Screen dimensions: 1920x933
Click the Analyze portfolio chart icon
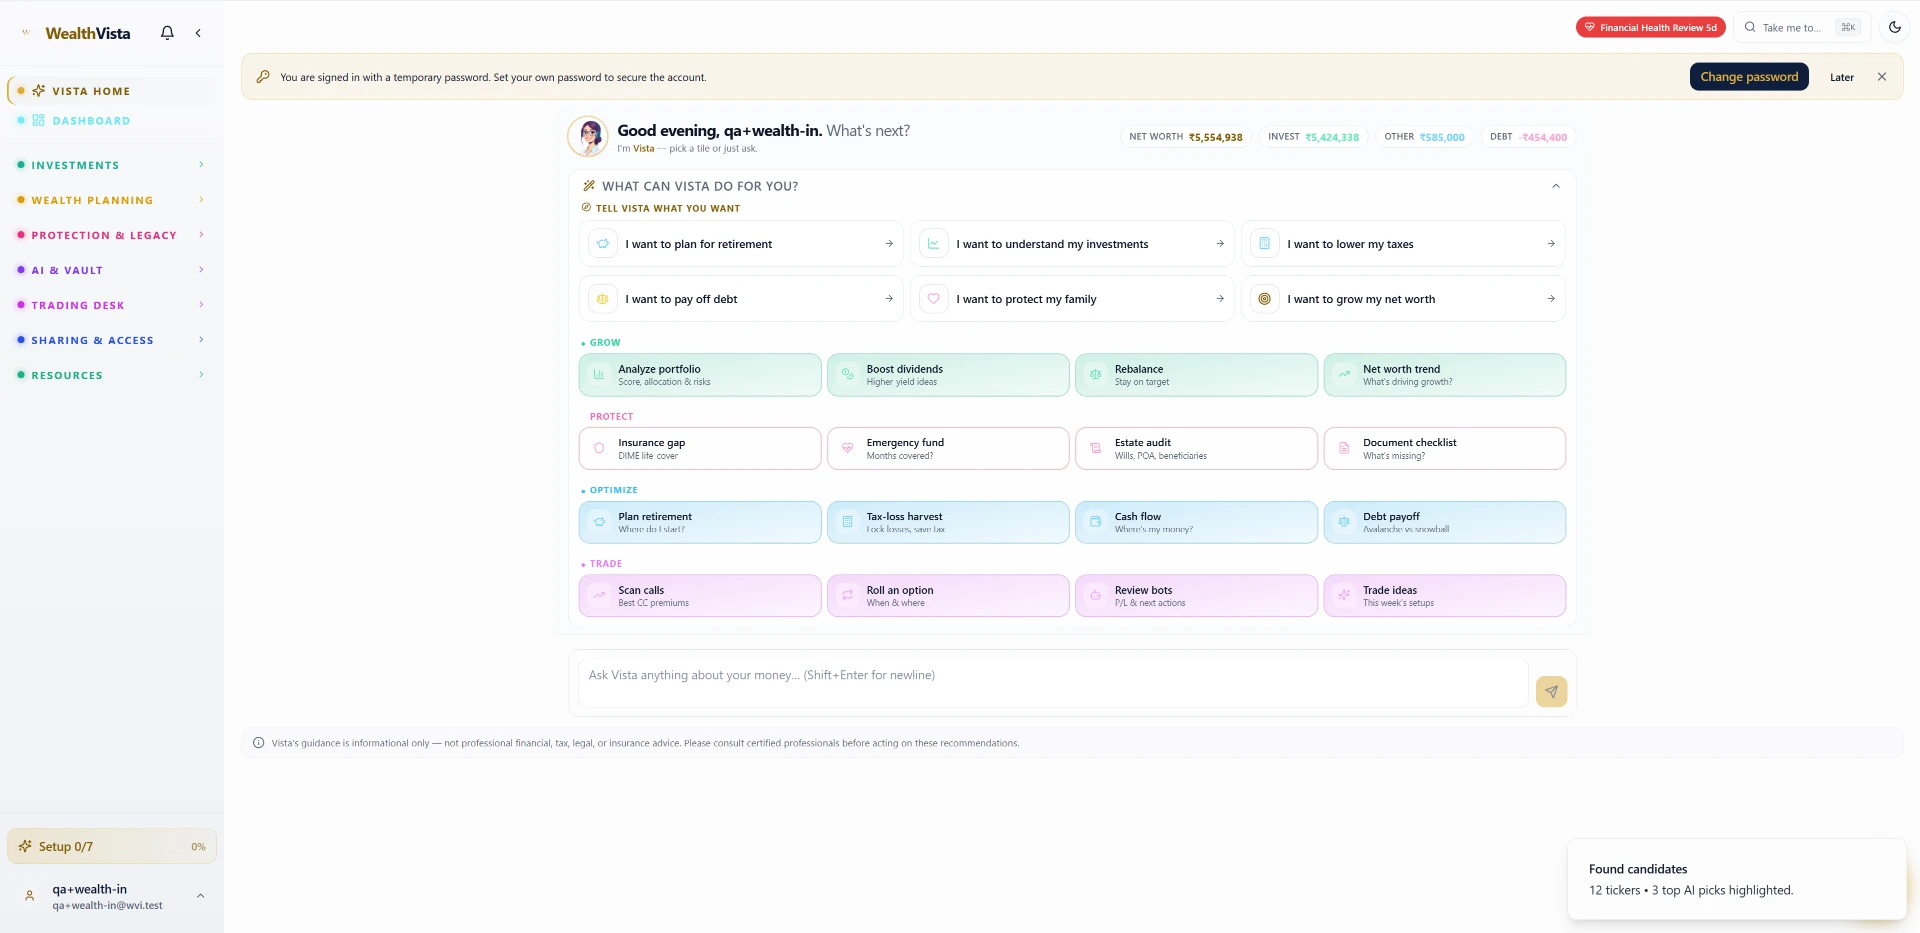click(x=599, y=375)
